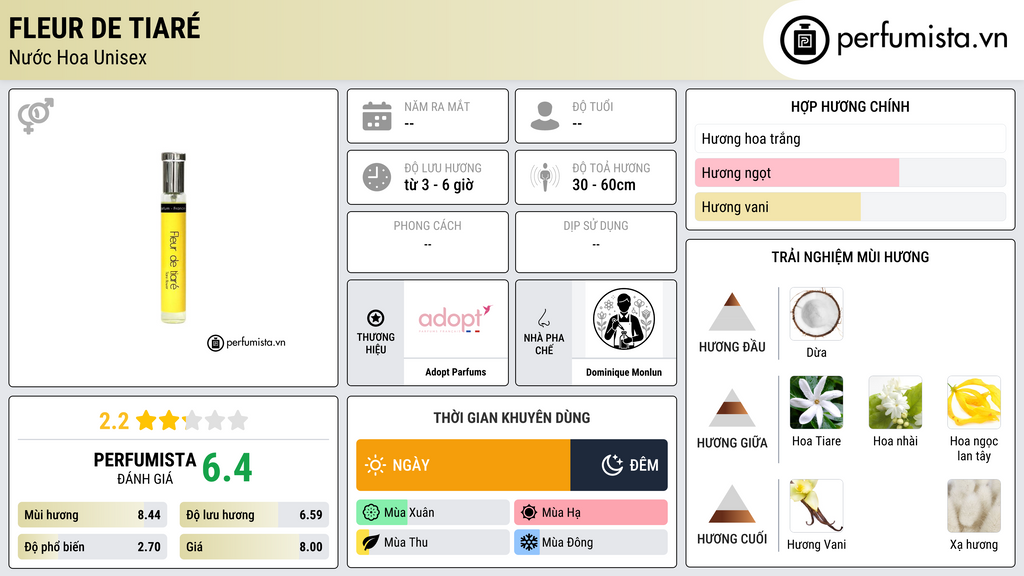Image resolution: width=1024 pixels, height=576 pixels.
Task: Click the Dominique Monlun perfumer portrait
Action: point(624,319)
